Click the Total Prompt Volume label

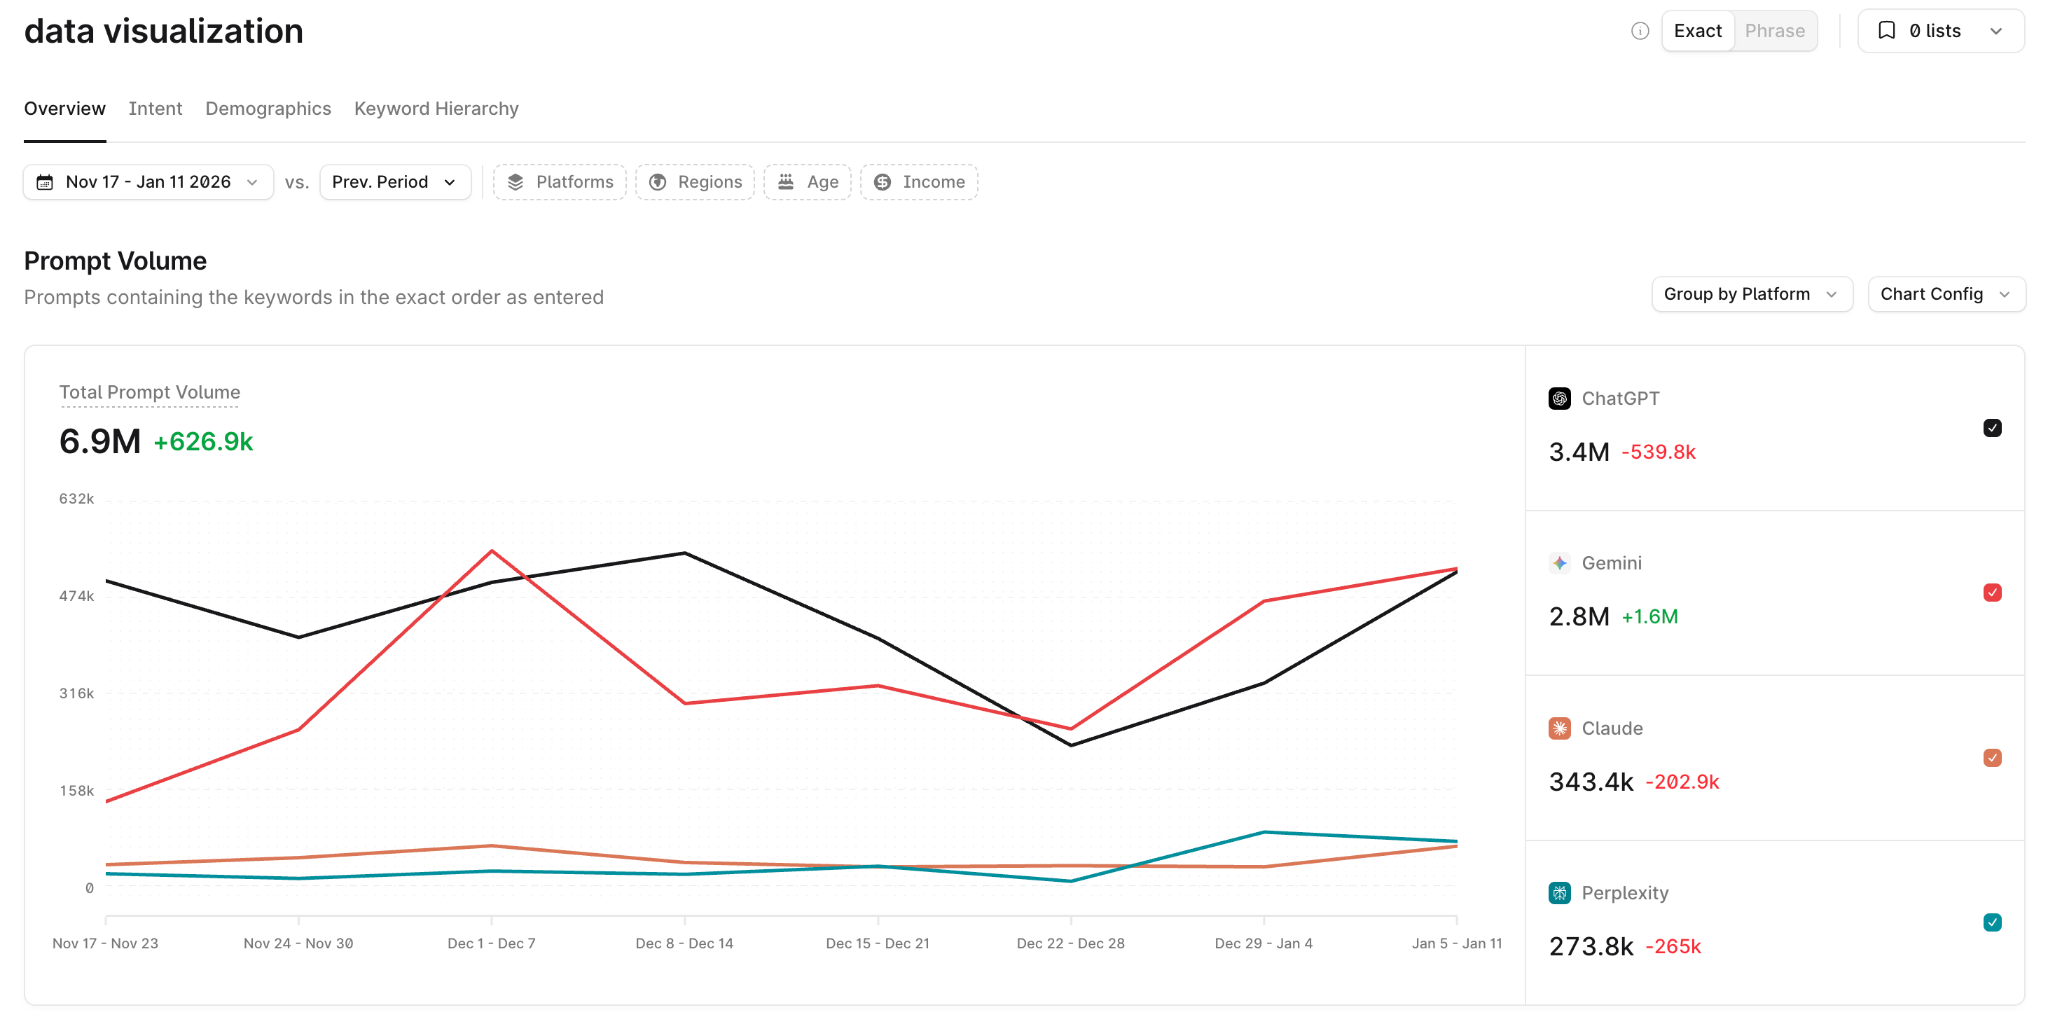click(150, 392)
